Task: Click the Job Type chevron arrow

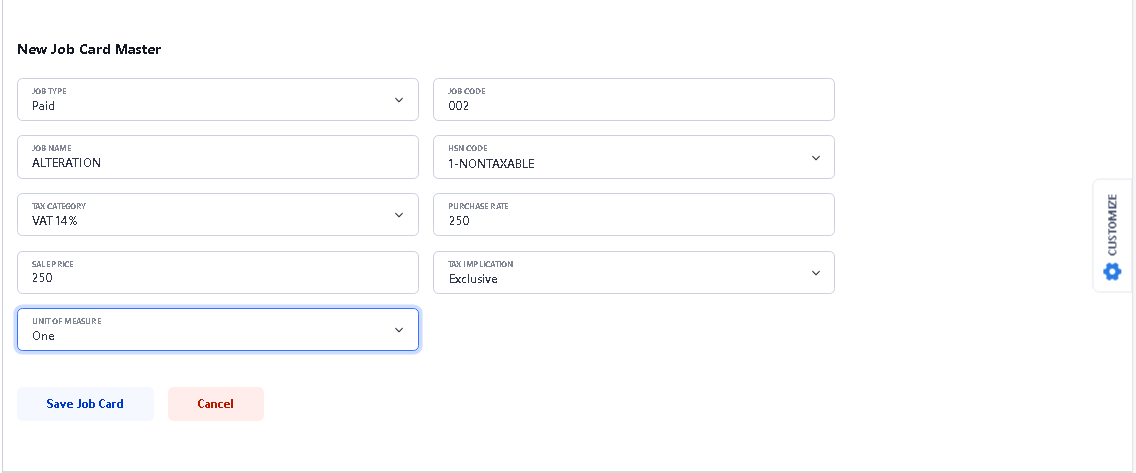Action: [398, 100]
